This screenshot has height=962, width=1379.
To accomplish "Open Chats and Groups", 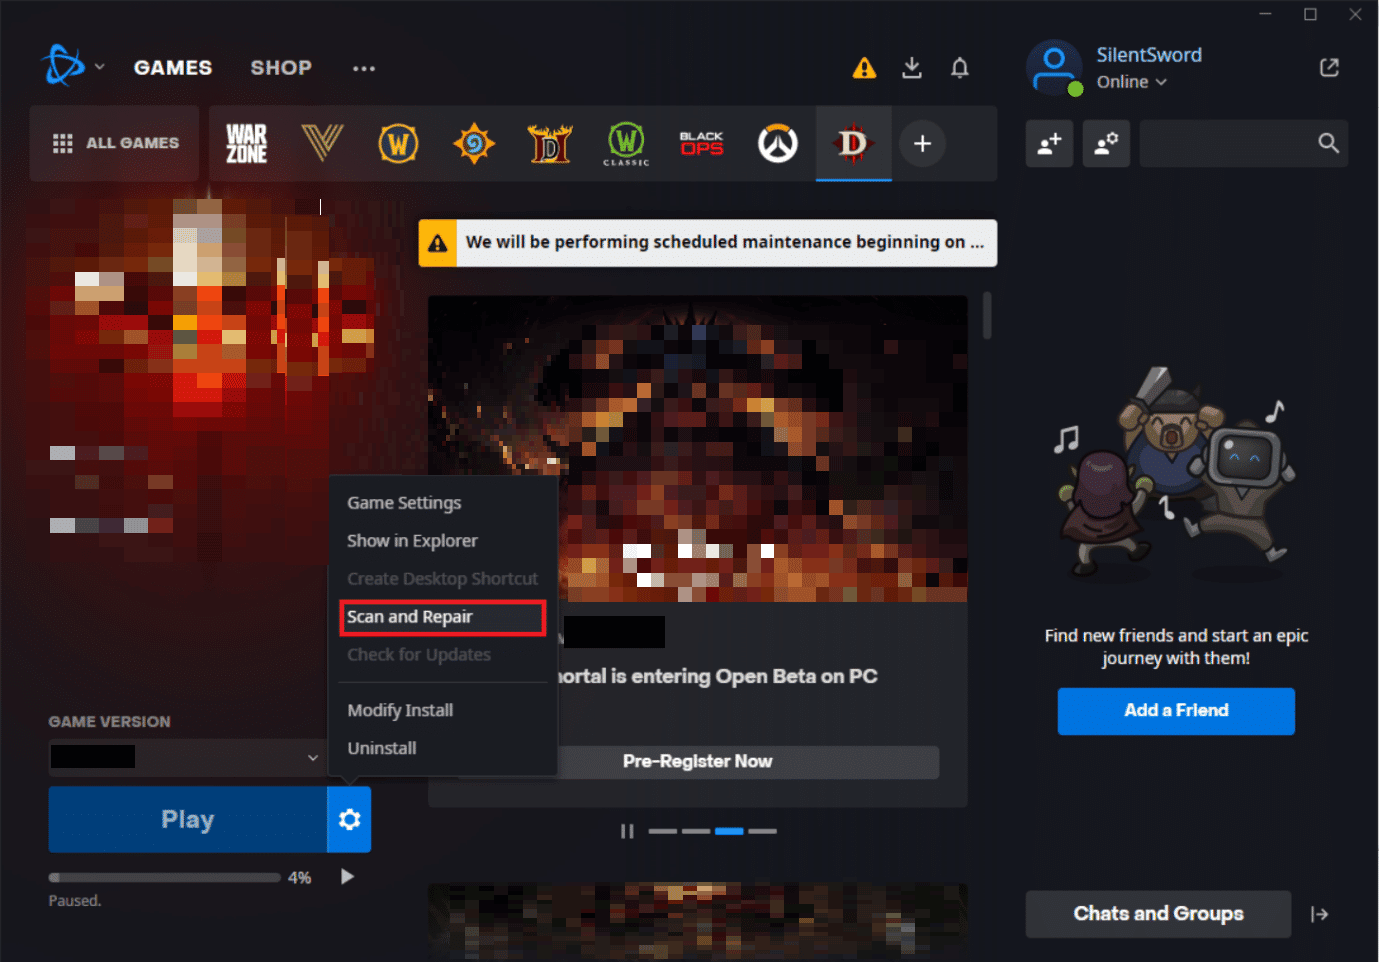I will tap(1158, 914).
